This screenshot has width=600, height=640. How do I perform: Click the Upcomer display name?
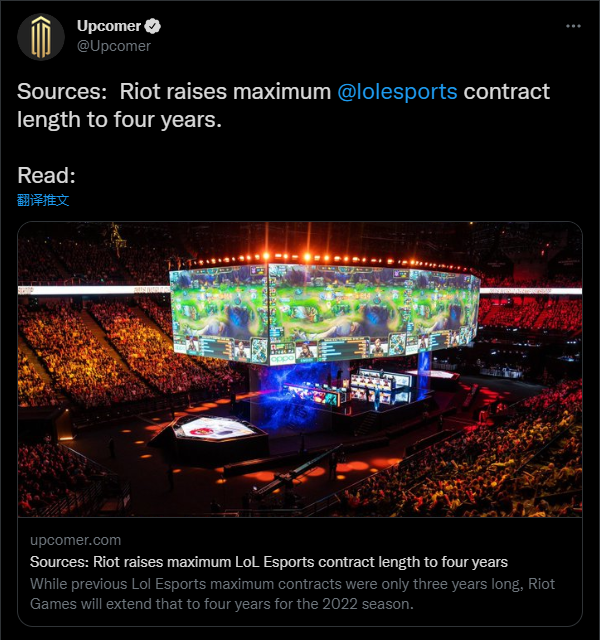109,26
